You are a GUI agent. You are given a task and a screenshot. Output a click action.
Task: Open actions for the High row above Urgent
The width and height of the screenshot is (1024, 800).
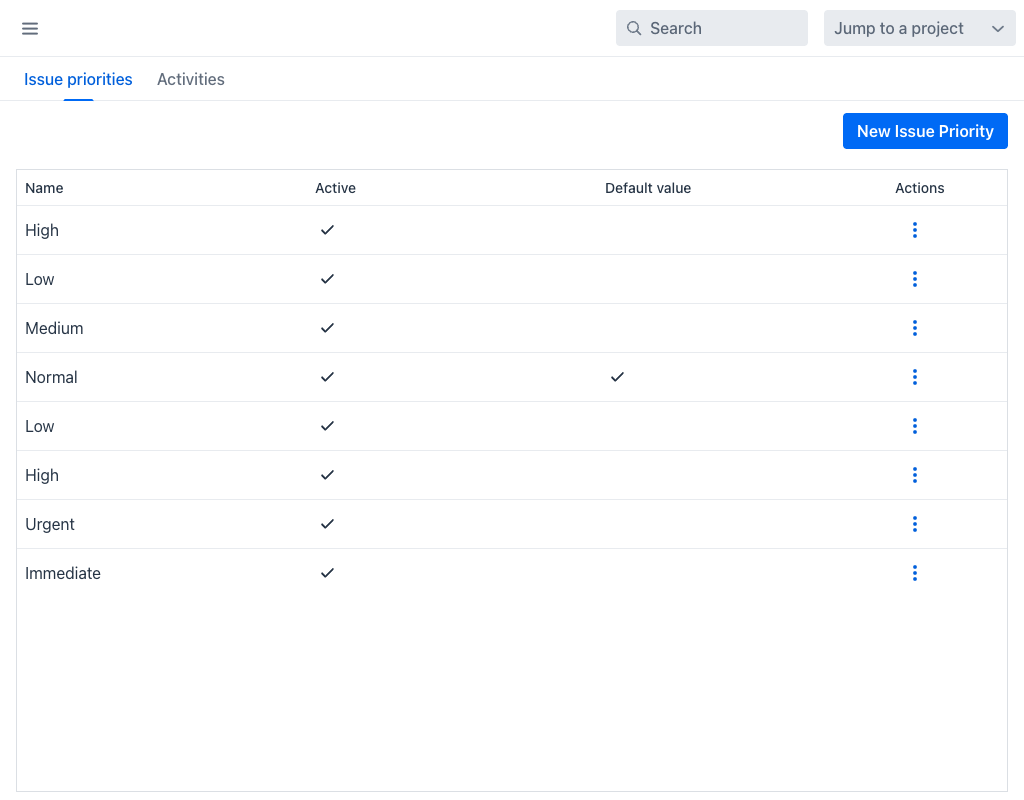pyautogui.click(x=914, y=475)
